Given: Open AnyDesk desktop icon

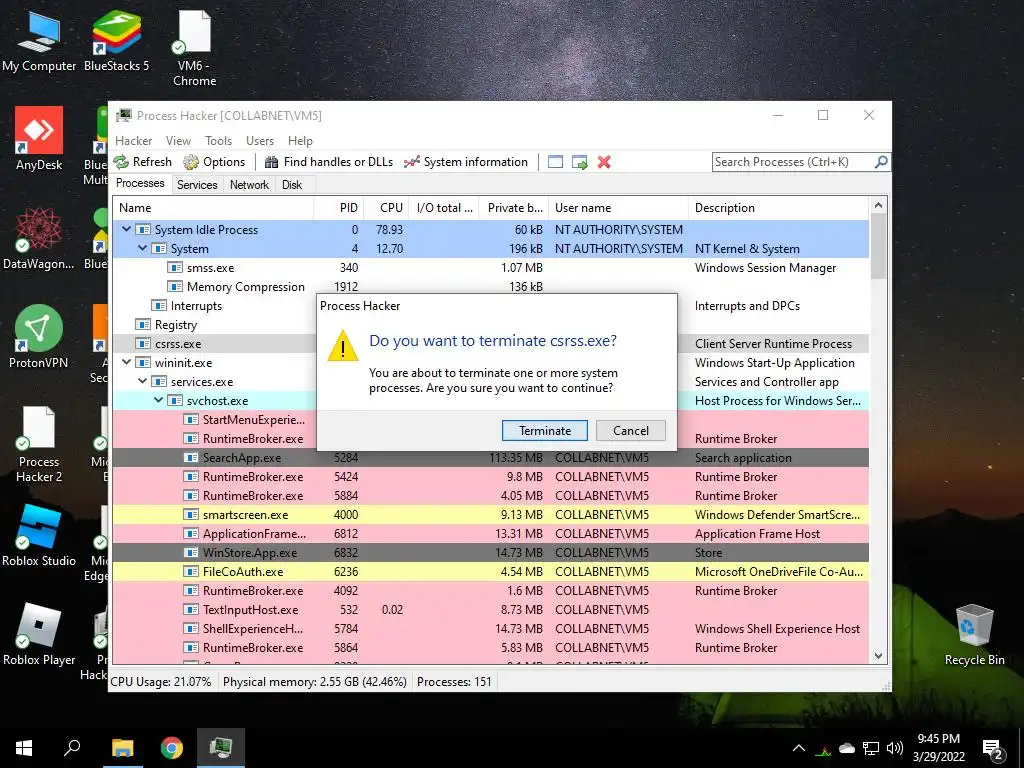Looking at the screenshot, I should [39, 138].
